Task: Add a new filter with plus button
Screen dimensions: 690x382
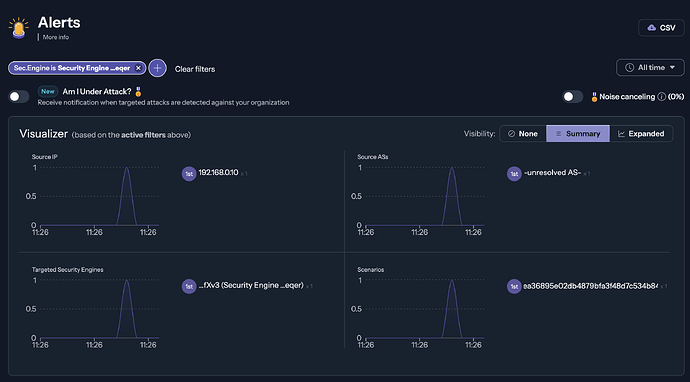Action: pyautogui.click(x=158, y=68)
